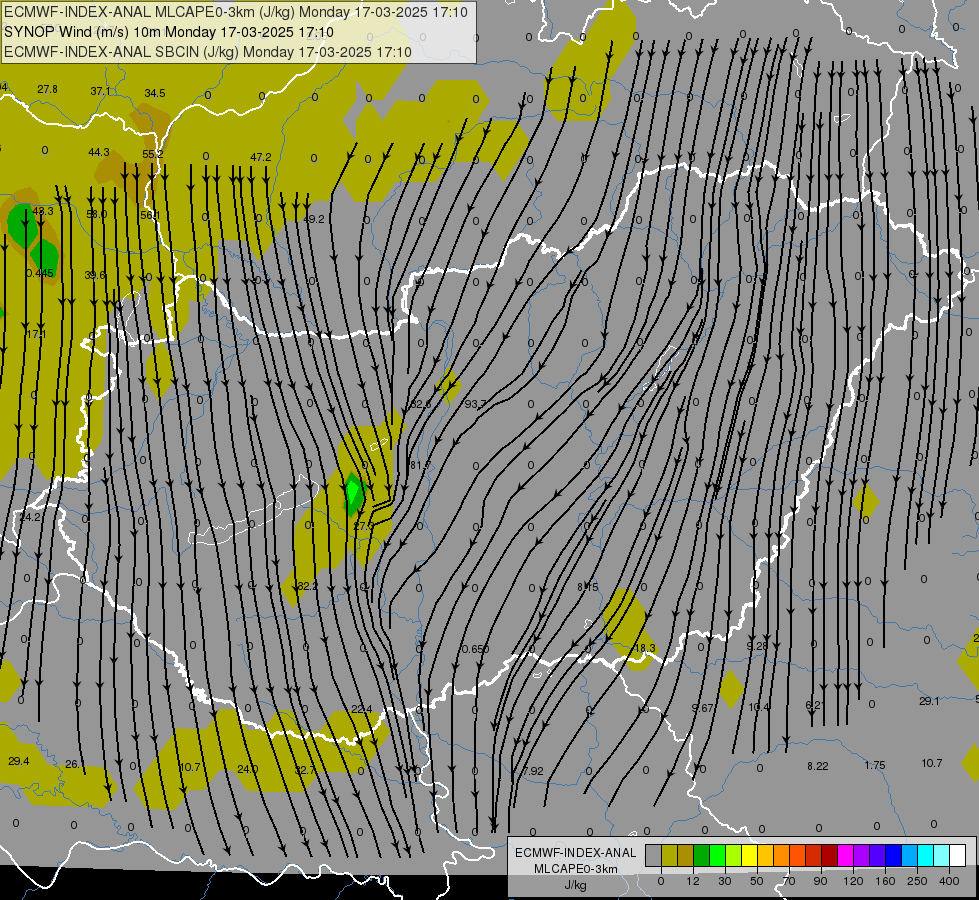979x900 pixels.
Task: Click the white swatch ending the legend
Action: point(958,855)
